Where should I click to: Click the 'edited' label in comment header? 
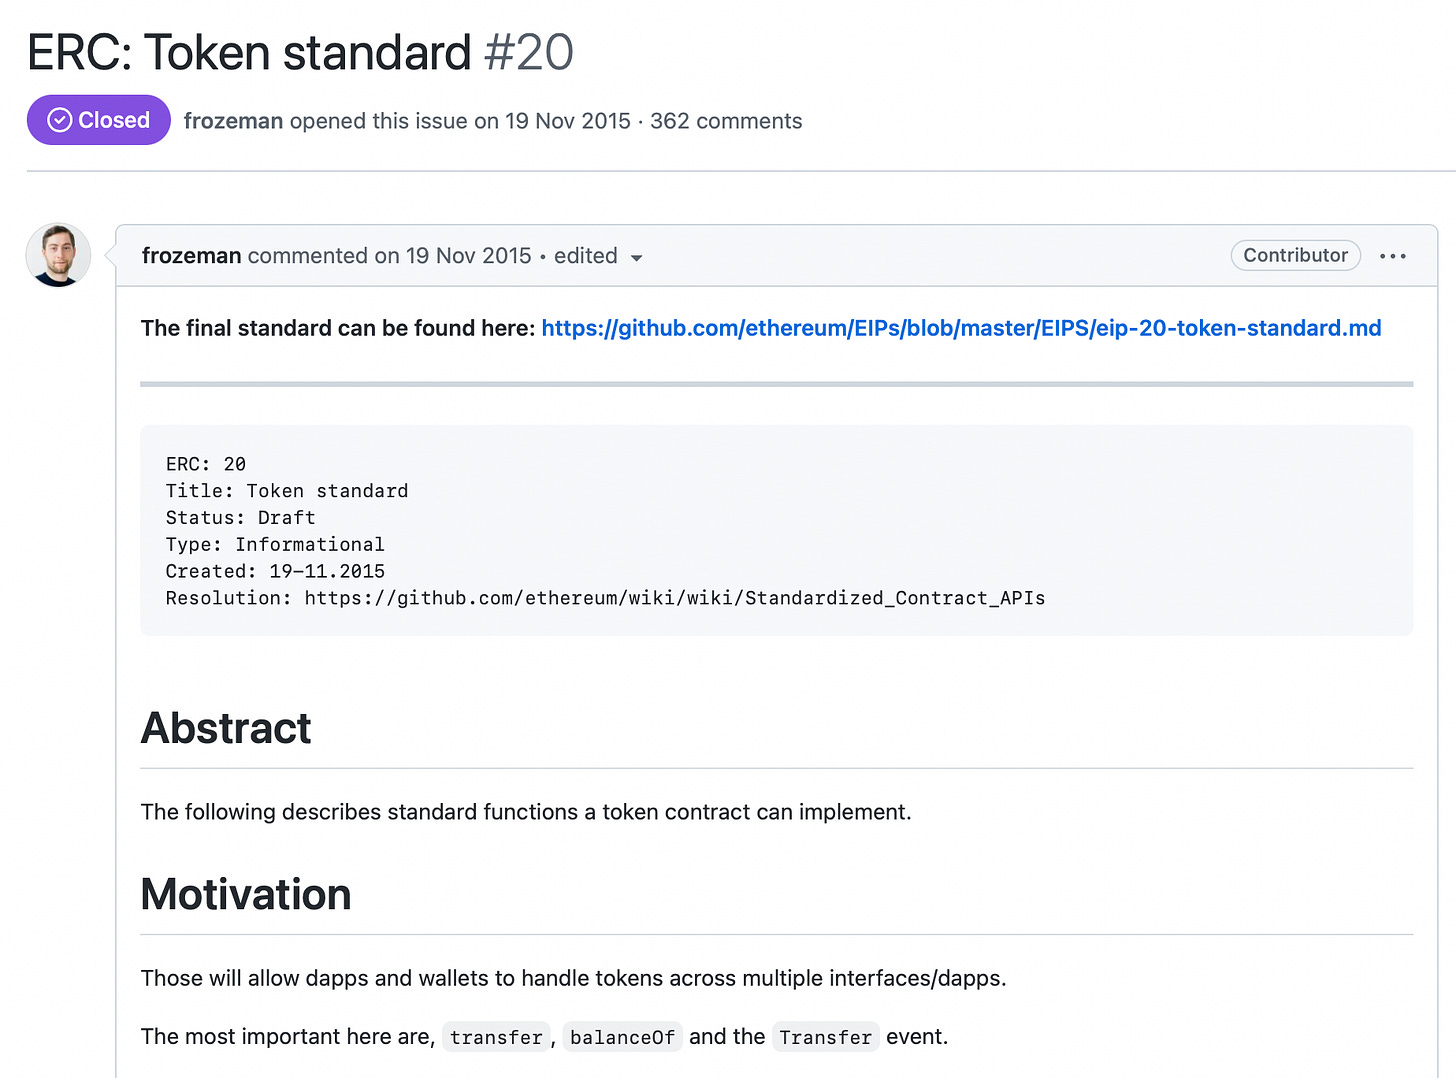click(x=585, y=256)
